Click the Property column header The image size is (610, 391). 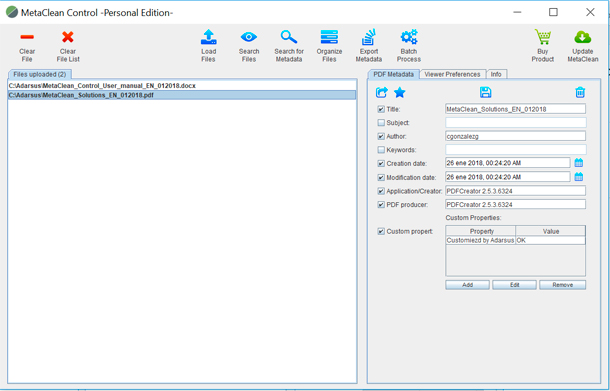click(481, 231)
